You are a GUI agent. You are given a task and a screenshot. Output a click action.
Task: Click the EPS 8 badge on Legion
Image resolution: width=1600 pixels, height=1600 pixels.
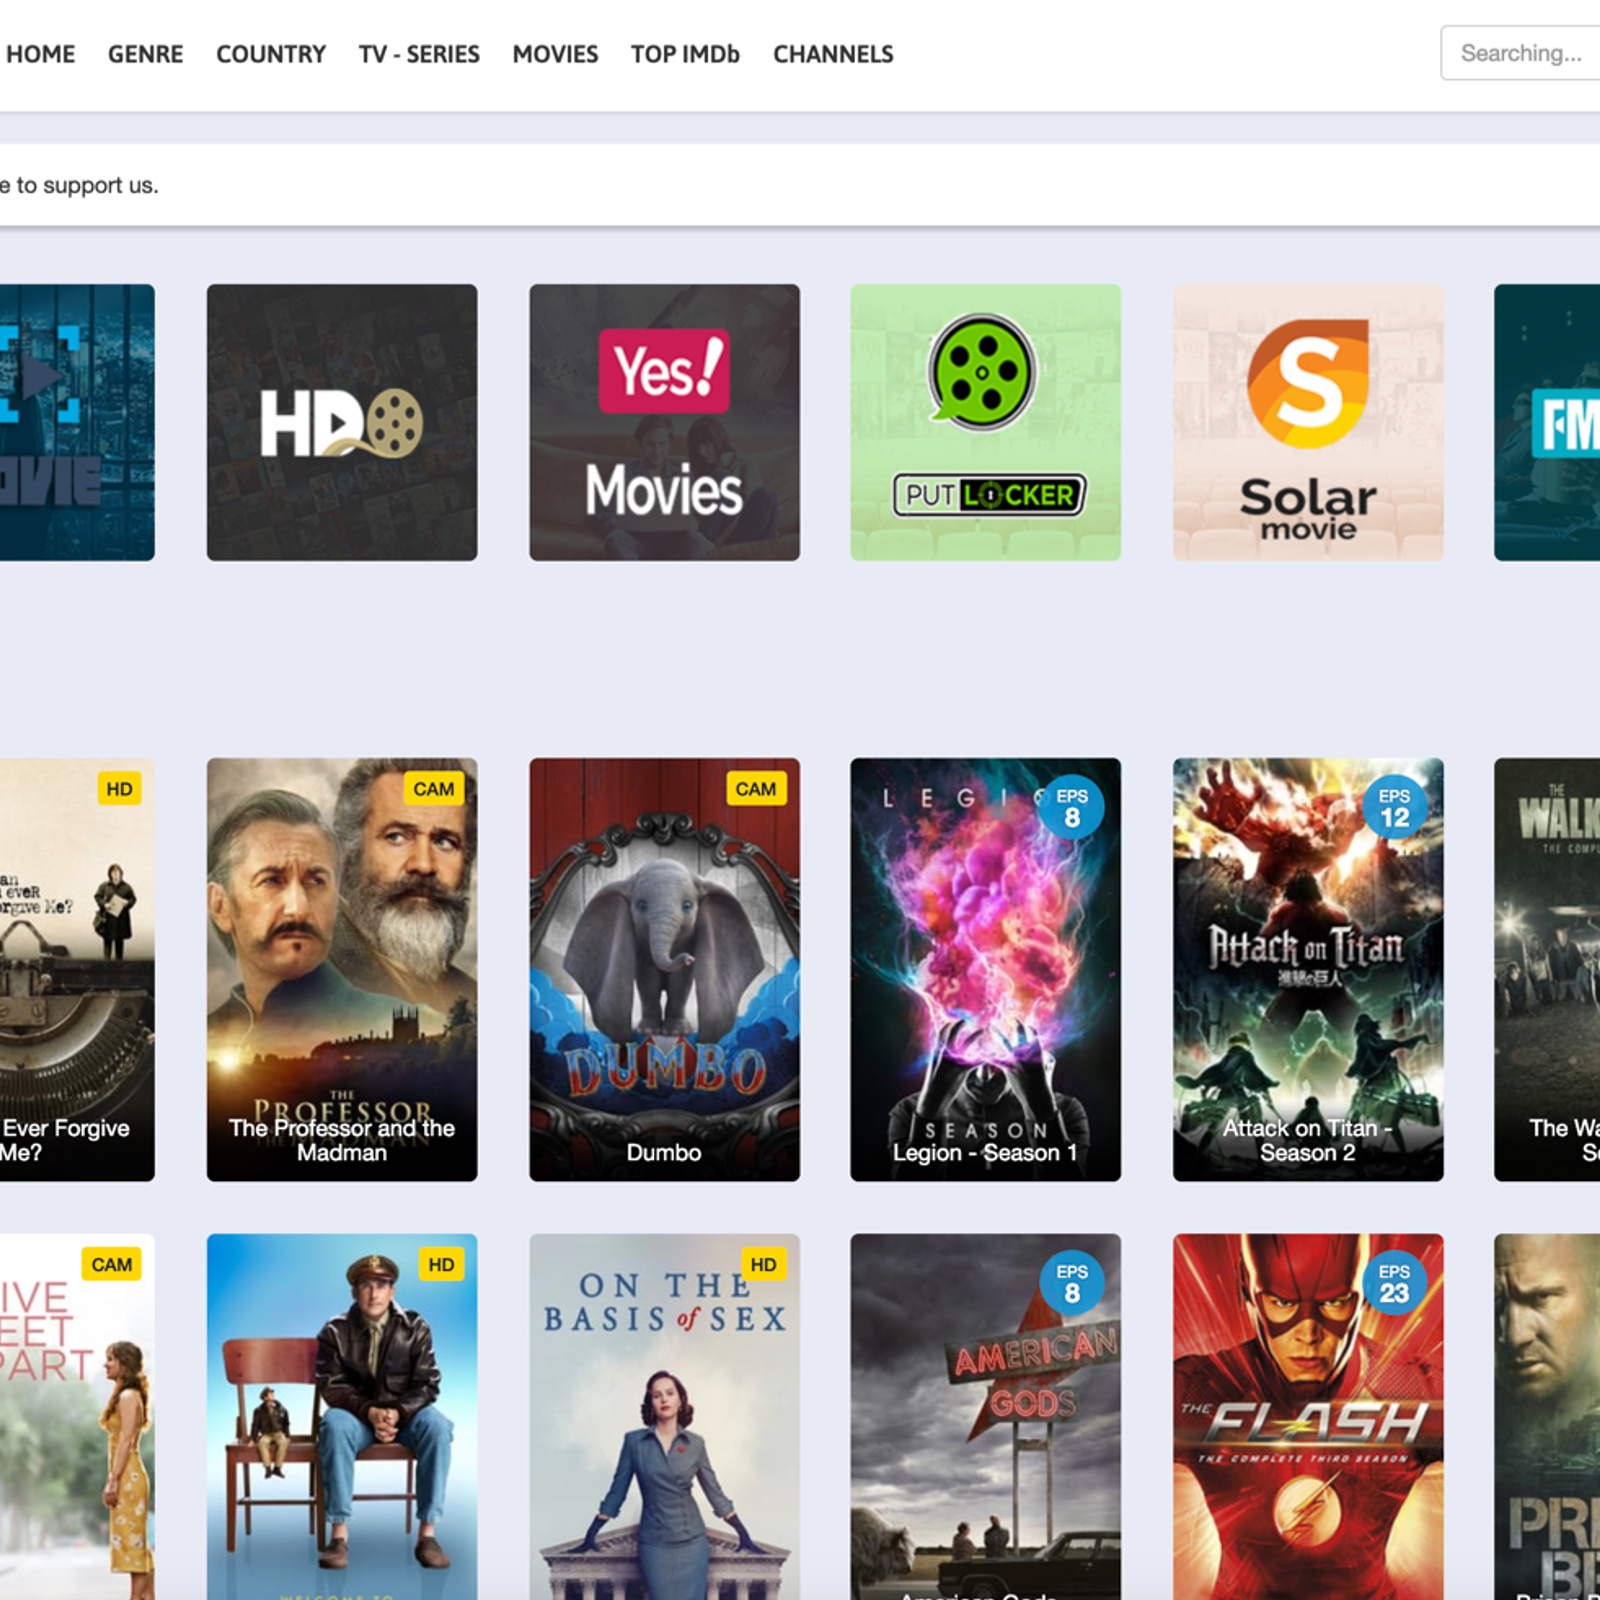1071,807
